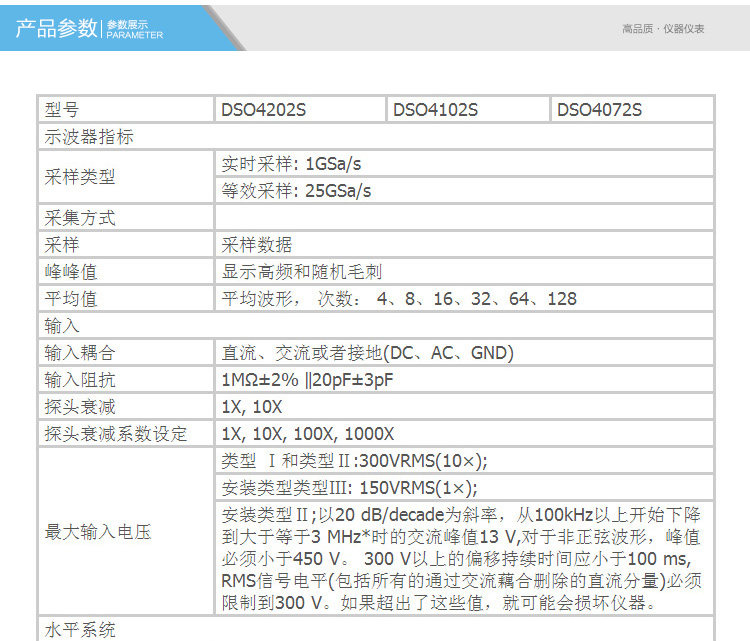Click the 直流、交流或者接地 value cell
This screenshot has height=641, width=750.
464,353
